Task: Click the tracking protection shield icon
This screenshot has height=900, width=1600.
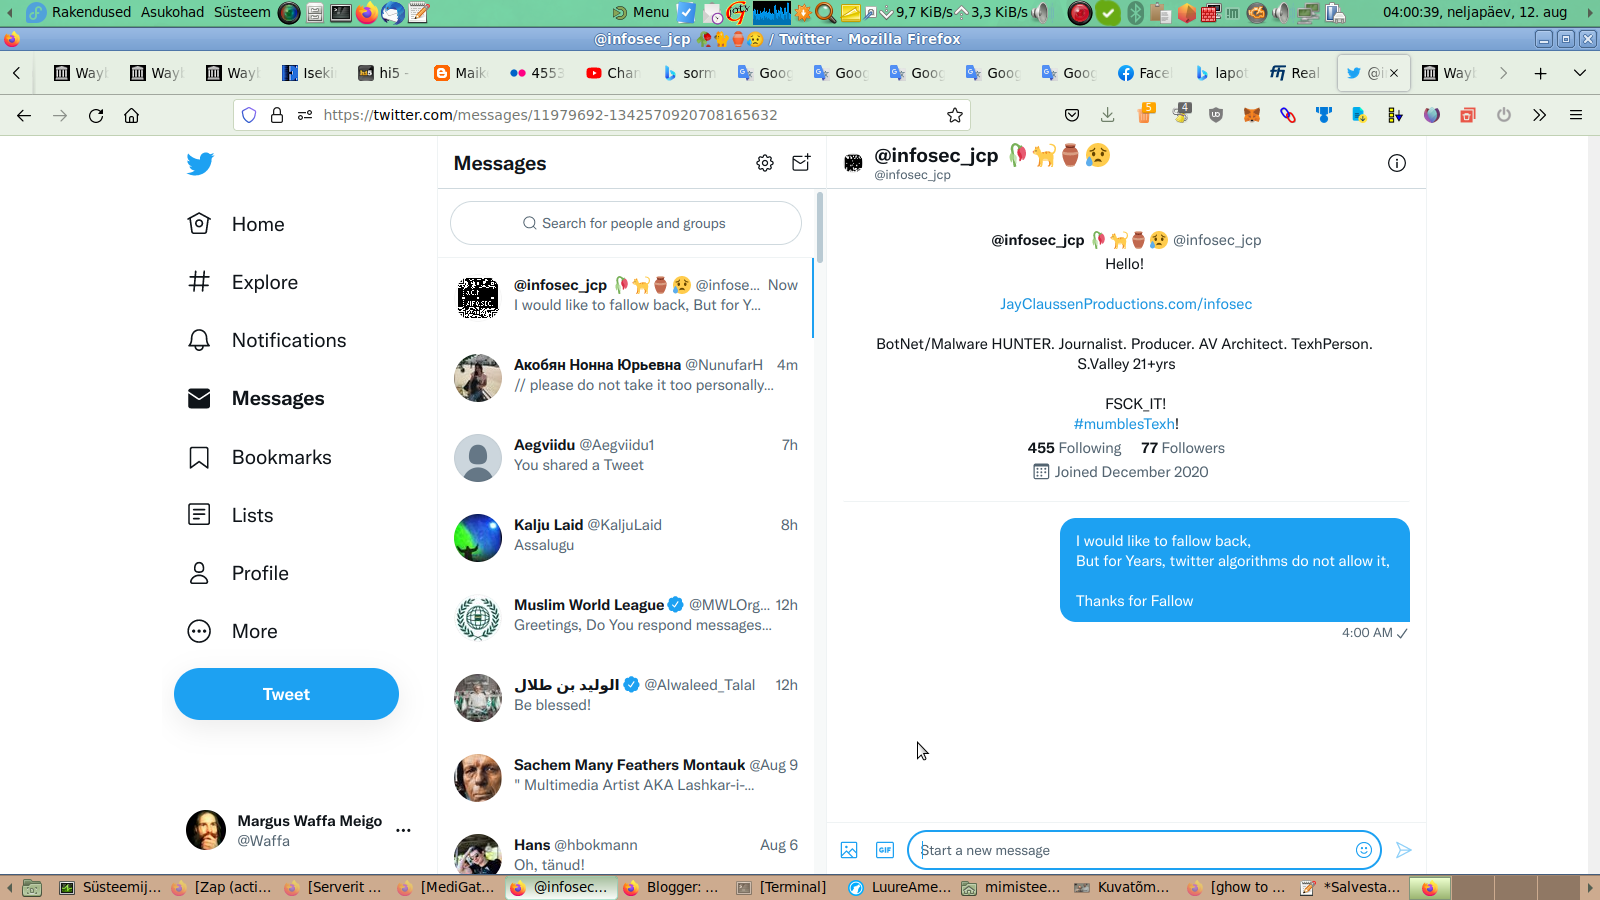Action: 249,115
